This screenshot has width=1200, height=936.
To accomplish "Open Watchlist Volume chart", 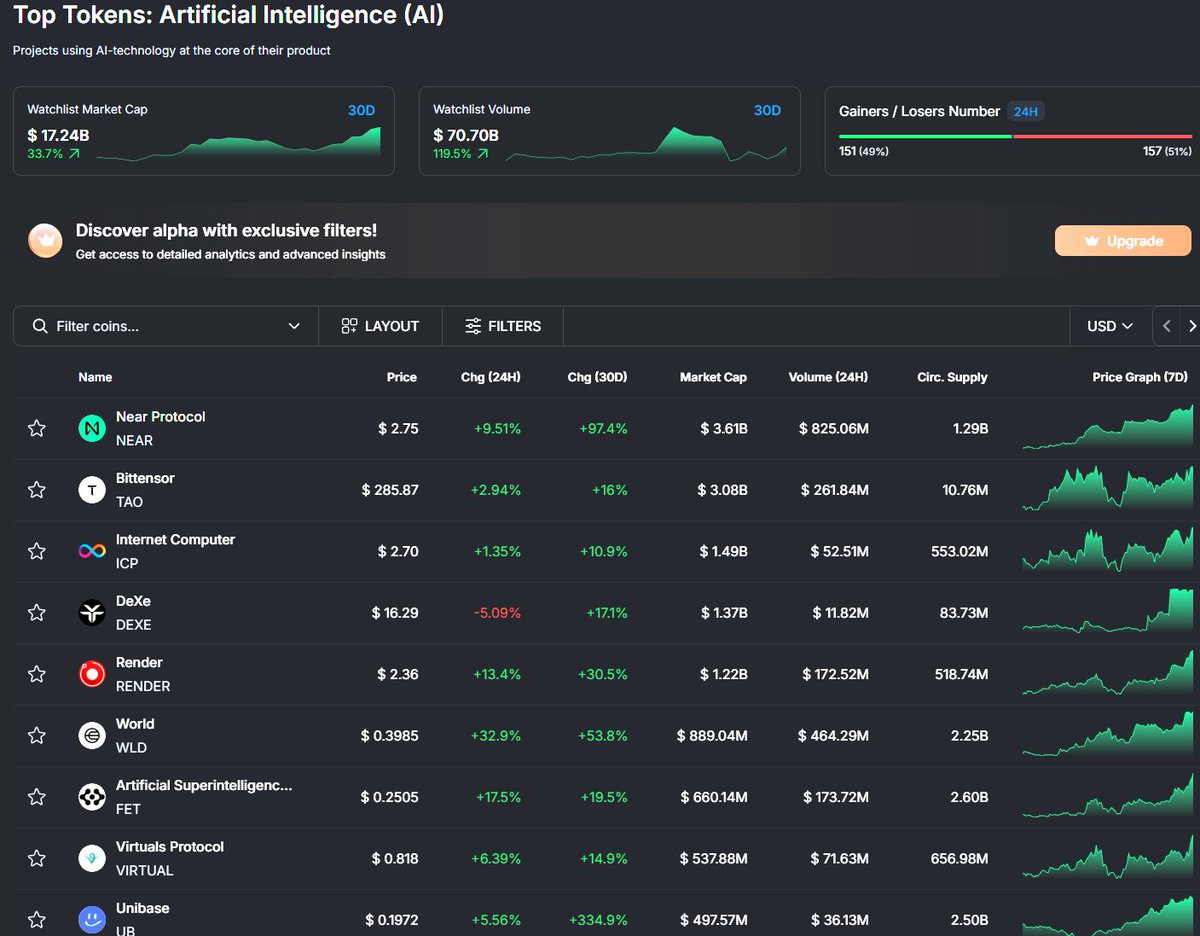I will [x=646, y=143].
